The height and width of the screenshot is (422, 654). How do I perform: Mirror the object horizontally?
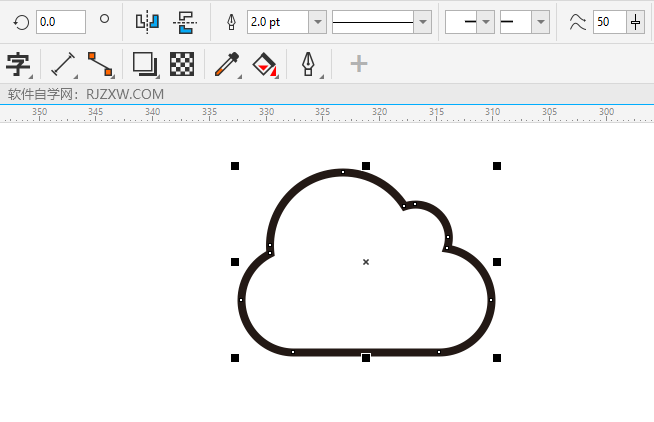pos(147,22)
